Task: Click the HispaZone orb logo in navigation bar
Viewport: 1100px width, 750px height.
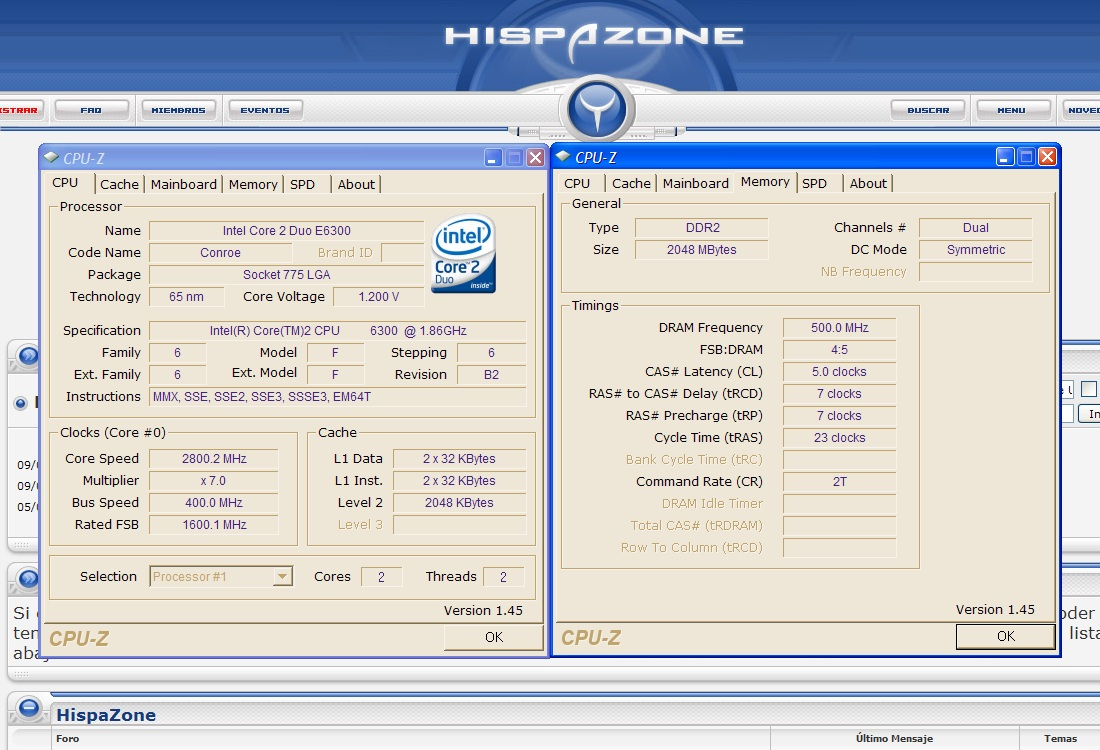Action: pyautogui.click(x=599, y=109)
